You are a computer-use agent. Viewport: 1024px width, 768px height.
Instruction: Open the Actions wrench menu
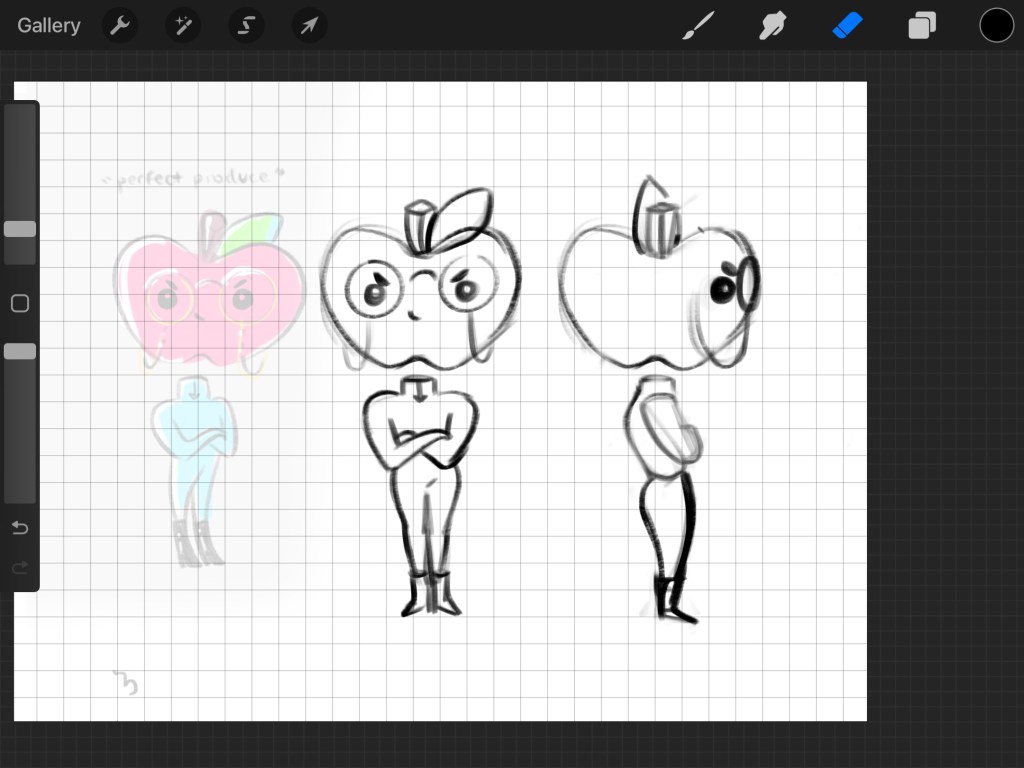[x=120, y=26]
